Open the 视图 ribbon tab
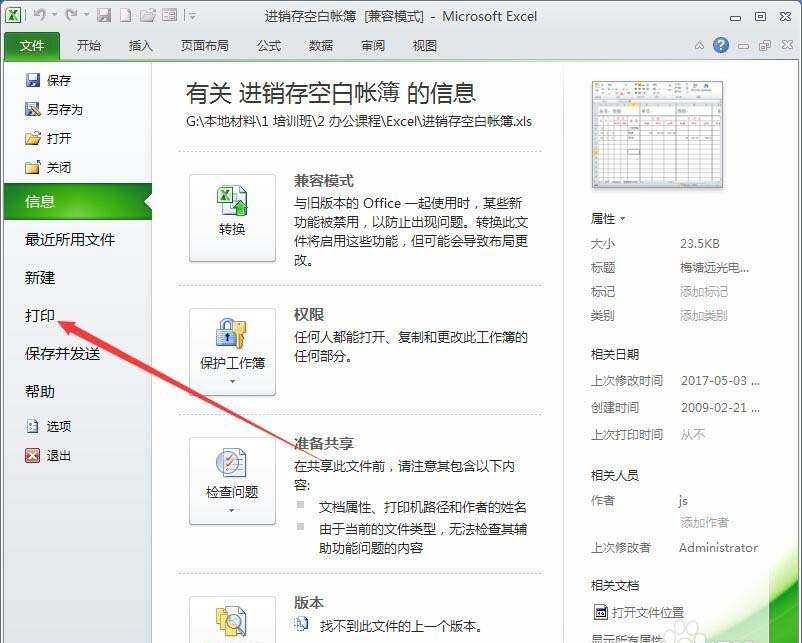The width and height of the screenshot is (802, 643). pos(425,46)
